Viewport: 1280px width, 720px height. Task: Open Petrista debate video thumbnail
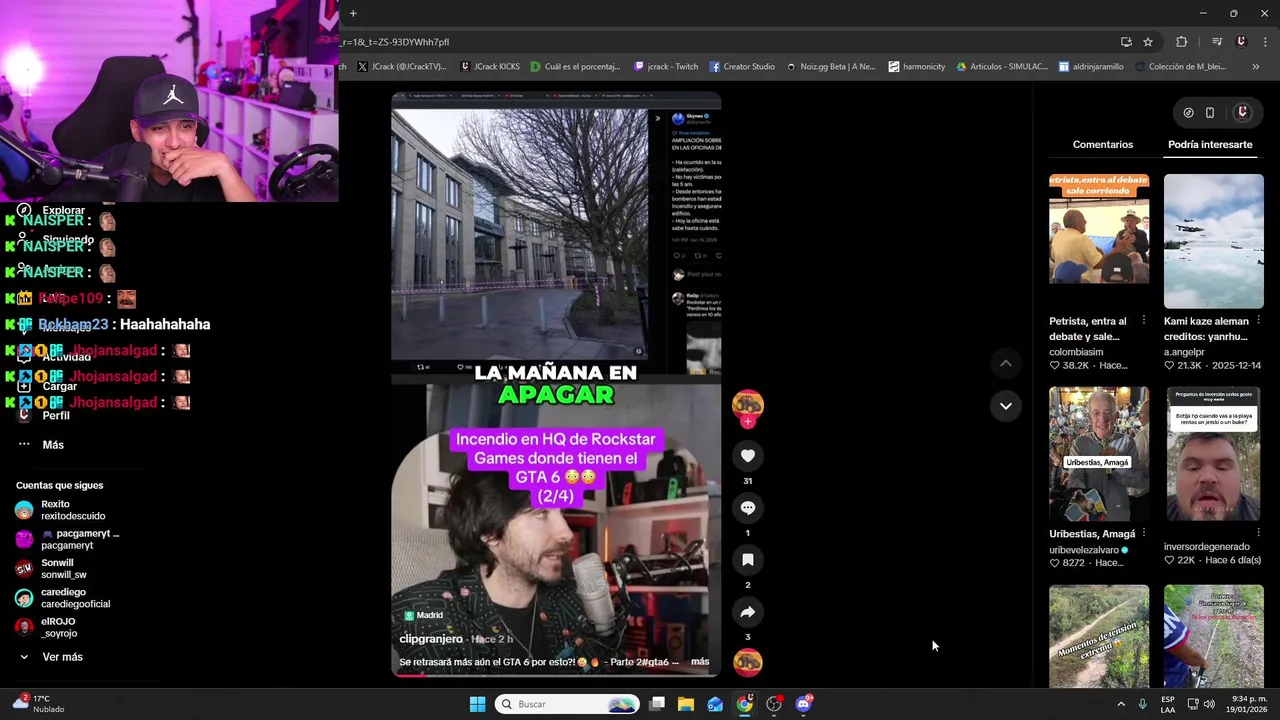tap(1099, 241)
